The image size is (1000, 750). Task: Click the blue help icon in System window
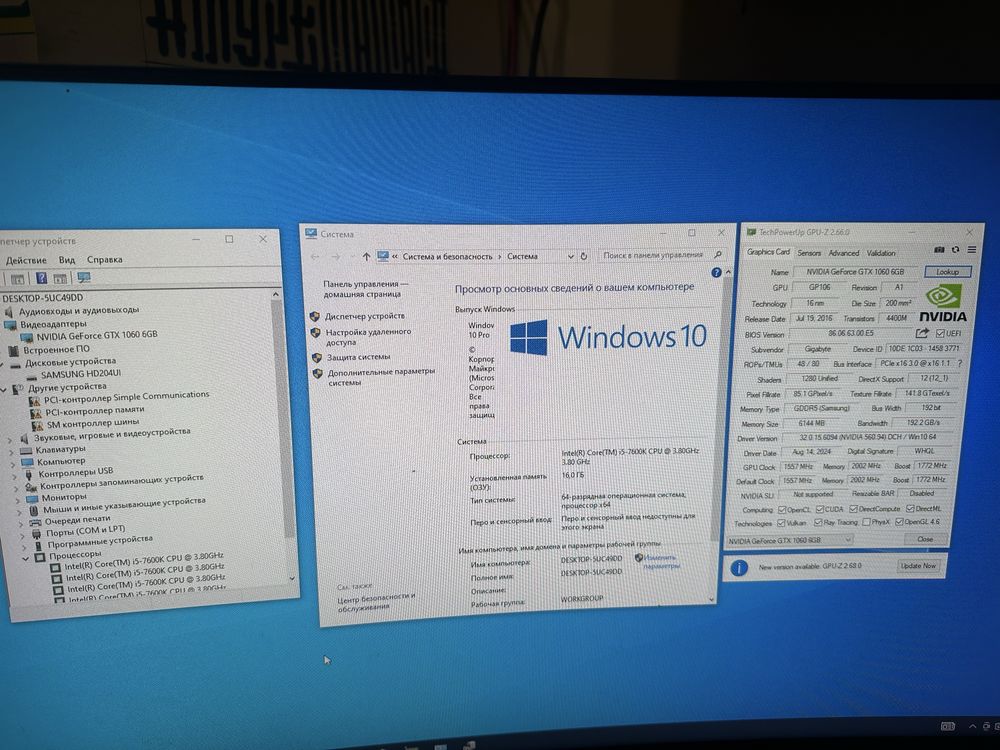click(716, 272)
